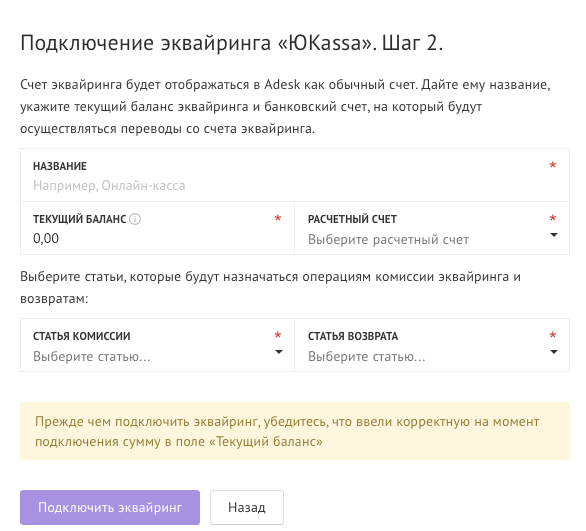The width and height of the screenshot is (586, 531).
Task: Click the СТАТЬЯ ВОЗВРАТА label
Action: [x=353, y=336]
